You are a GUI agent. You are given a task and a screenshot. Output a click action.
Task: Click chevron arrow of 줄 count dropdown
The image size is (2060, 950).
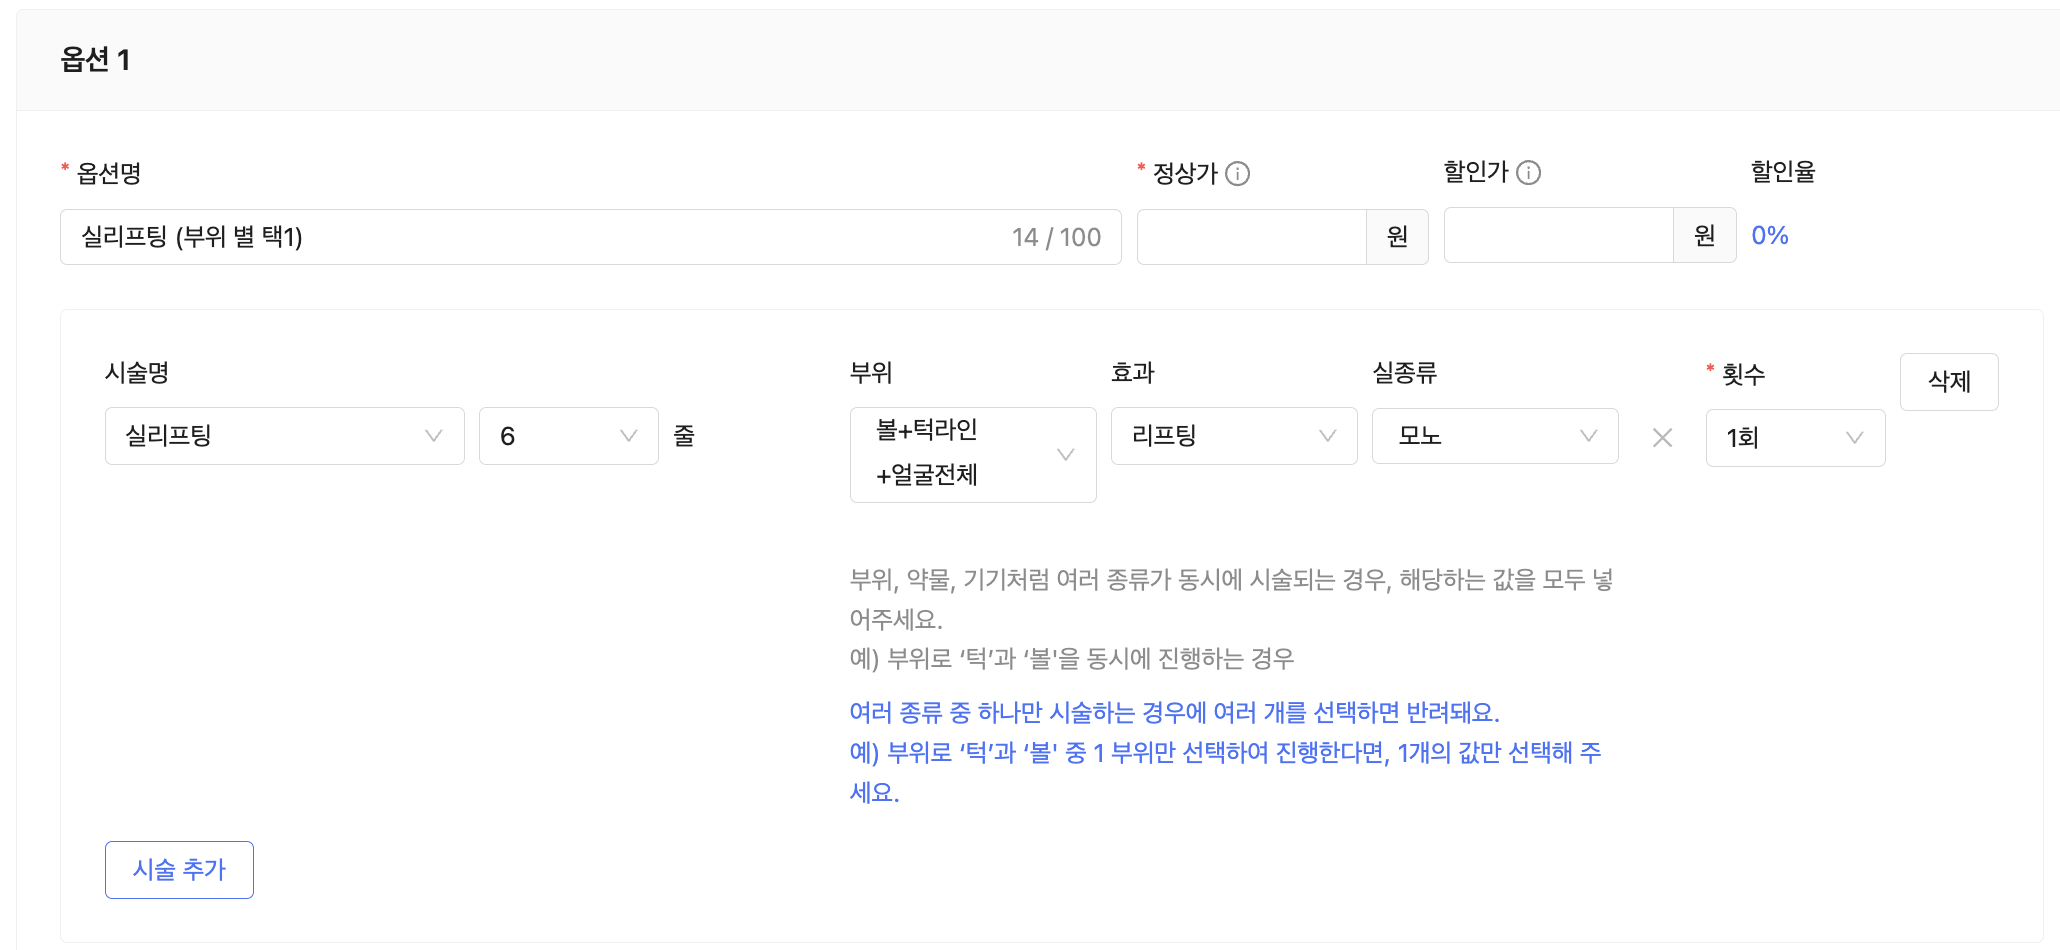[x=628, y=436]
